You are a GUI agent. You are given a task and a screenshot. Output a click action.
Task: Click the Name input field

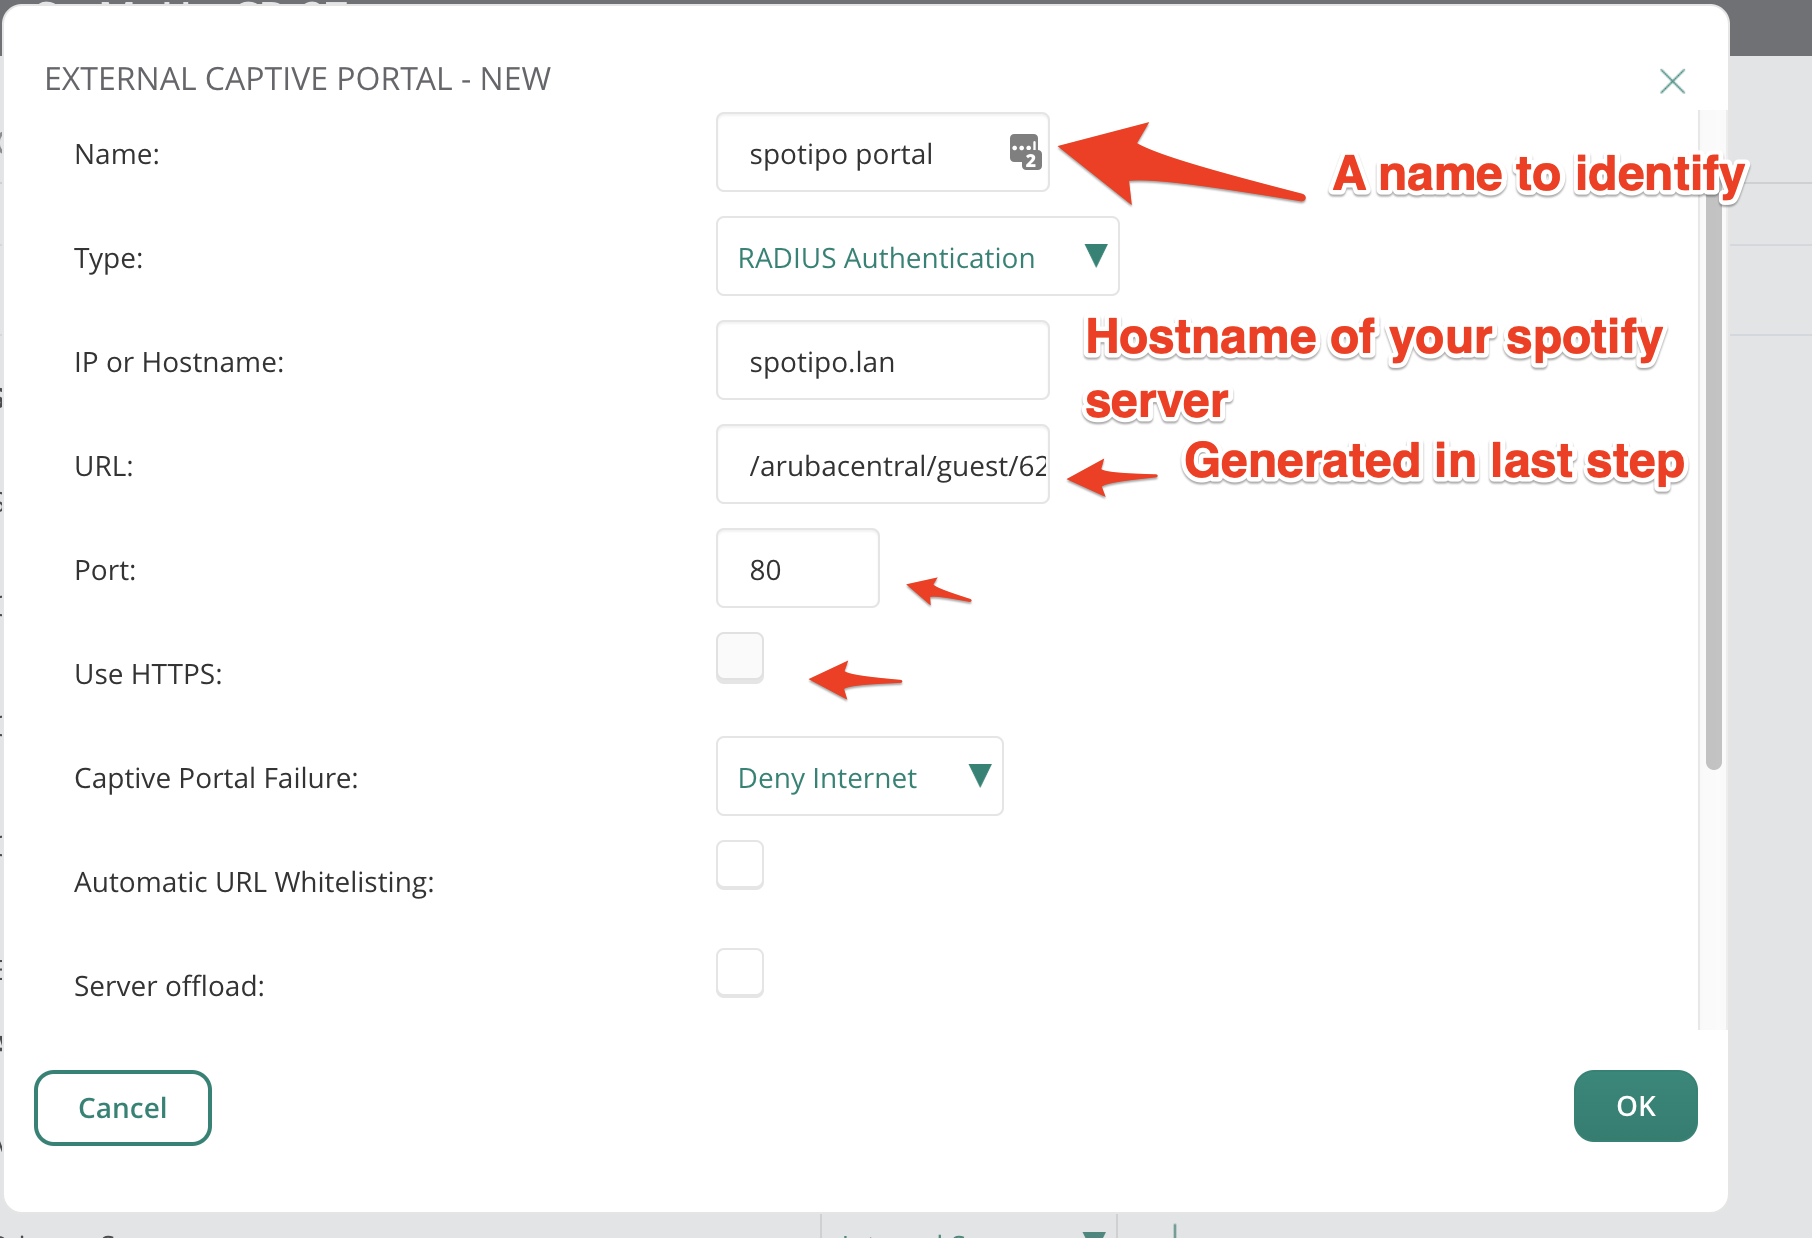[x=882, y=153]
